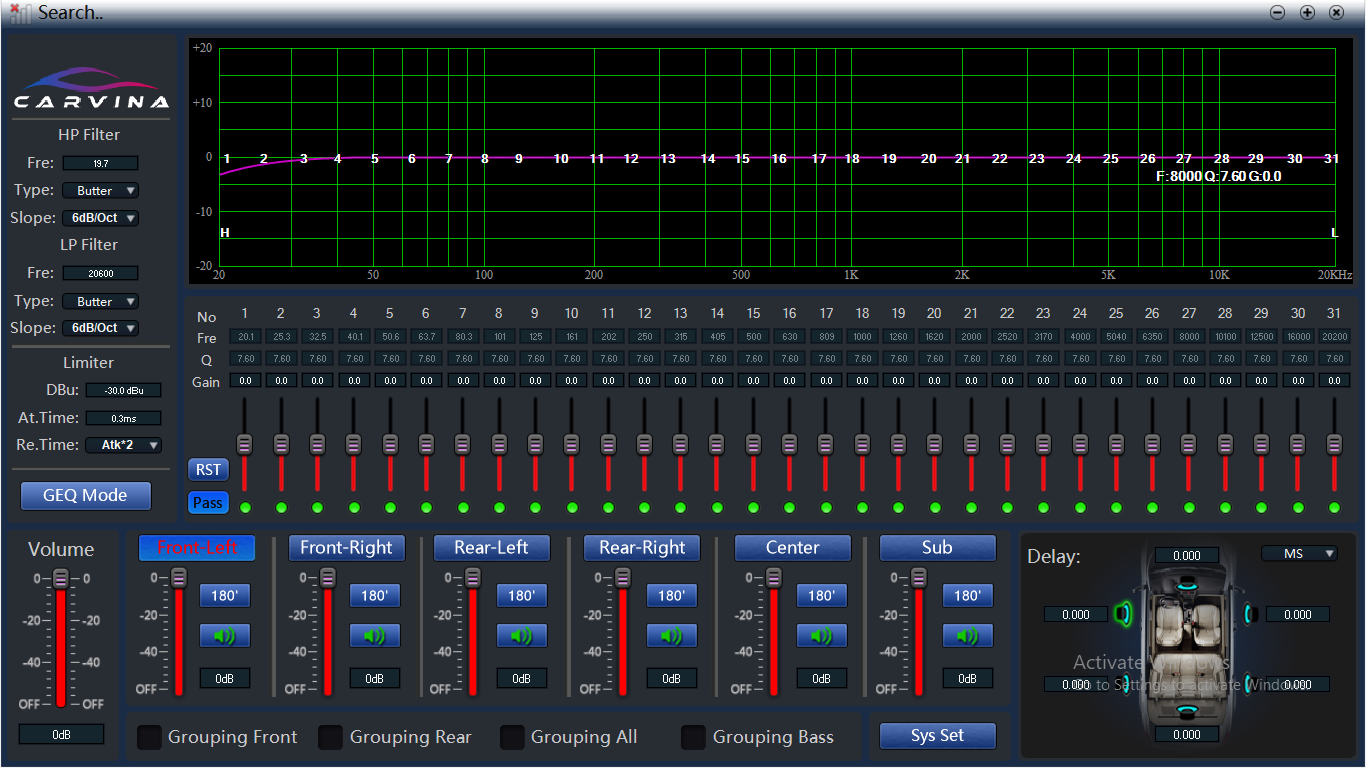Expand the LP Filter Slope dropdown
The height and width of the screenshot is (768, 1366).
coord(100,328)
